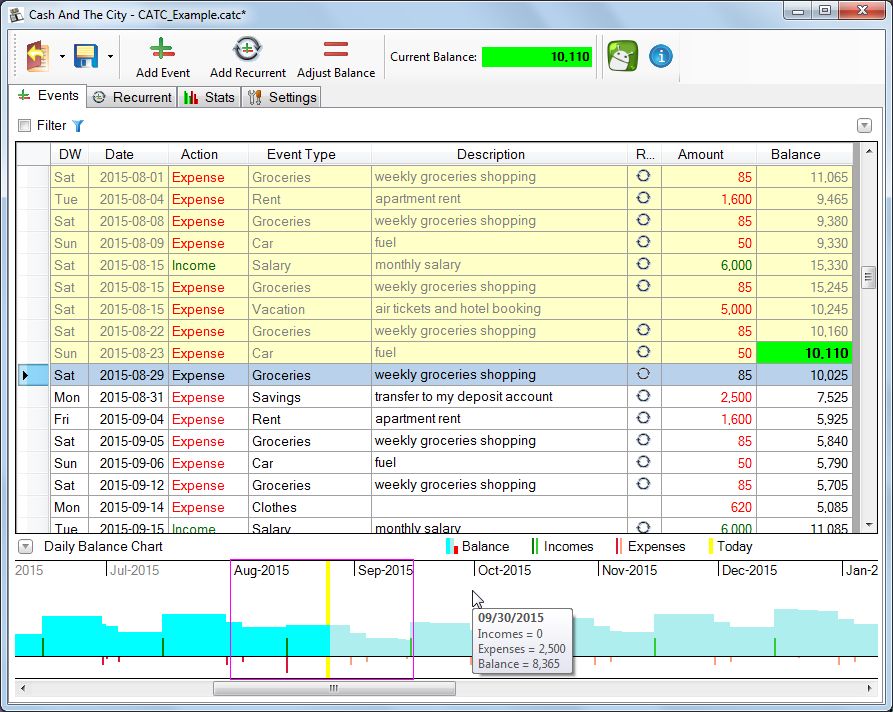
Task: Click the chart scrollbar right arrow
Action: [870, 688]
